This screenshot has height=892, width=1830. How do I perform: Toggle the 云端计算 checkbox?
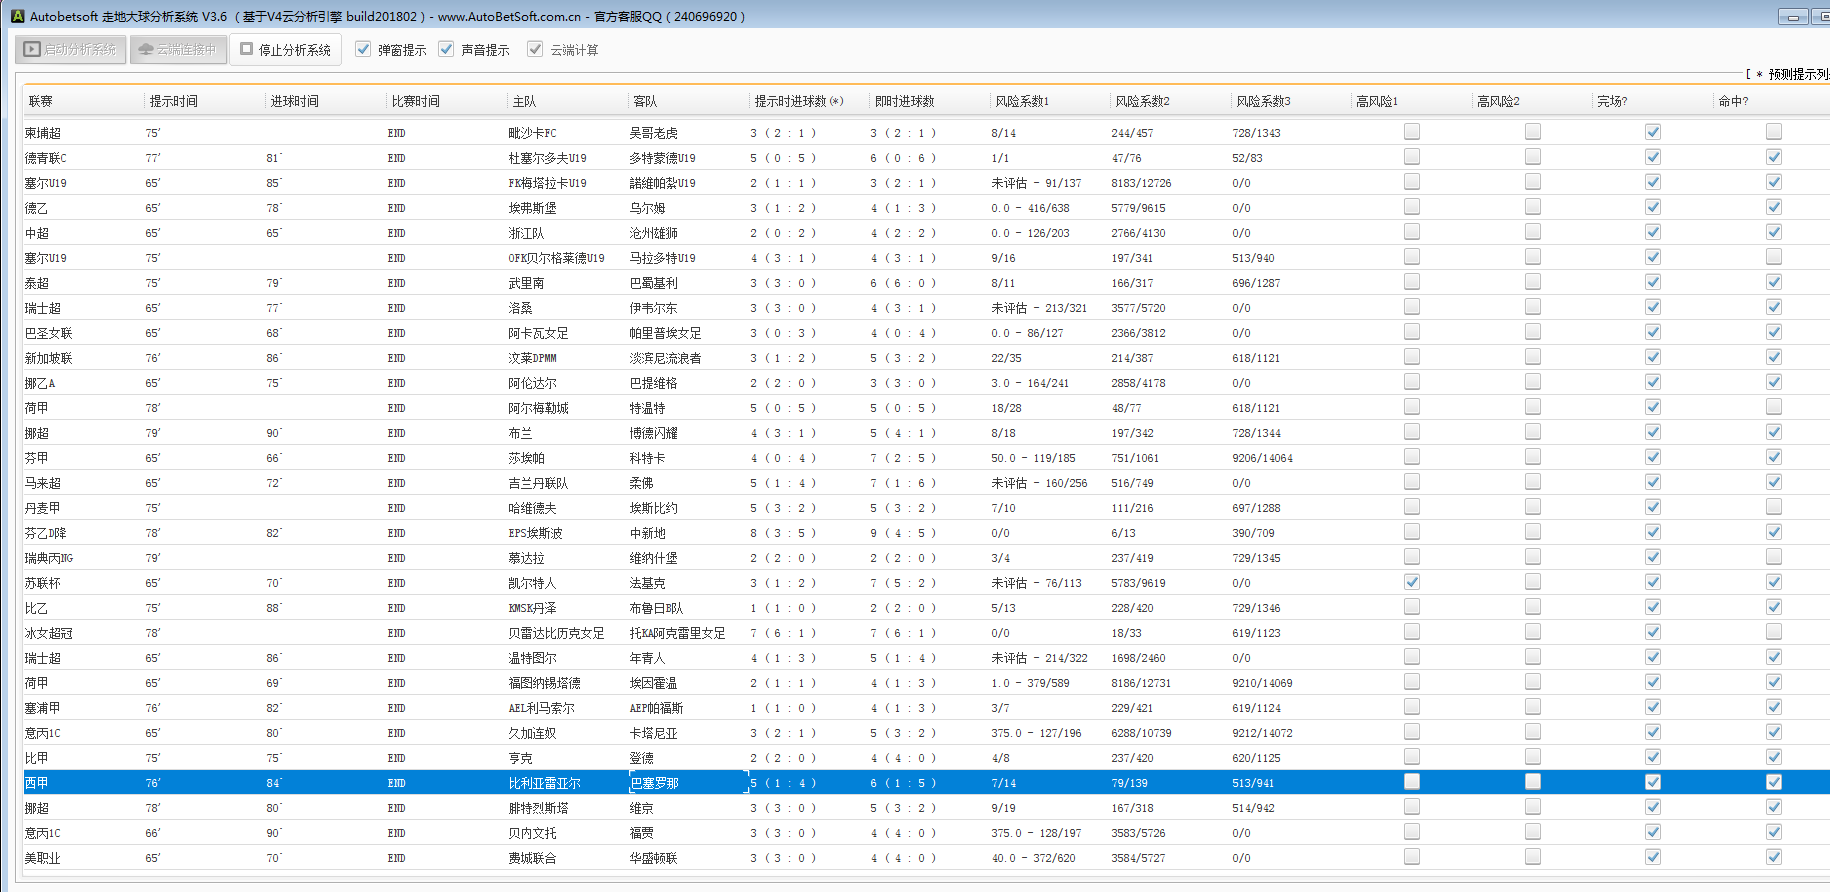tap(535, 49)
